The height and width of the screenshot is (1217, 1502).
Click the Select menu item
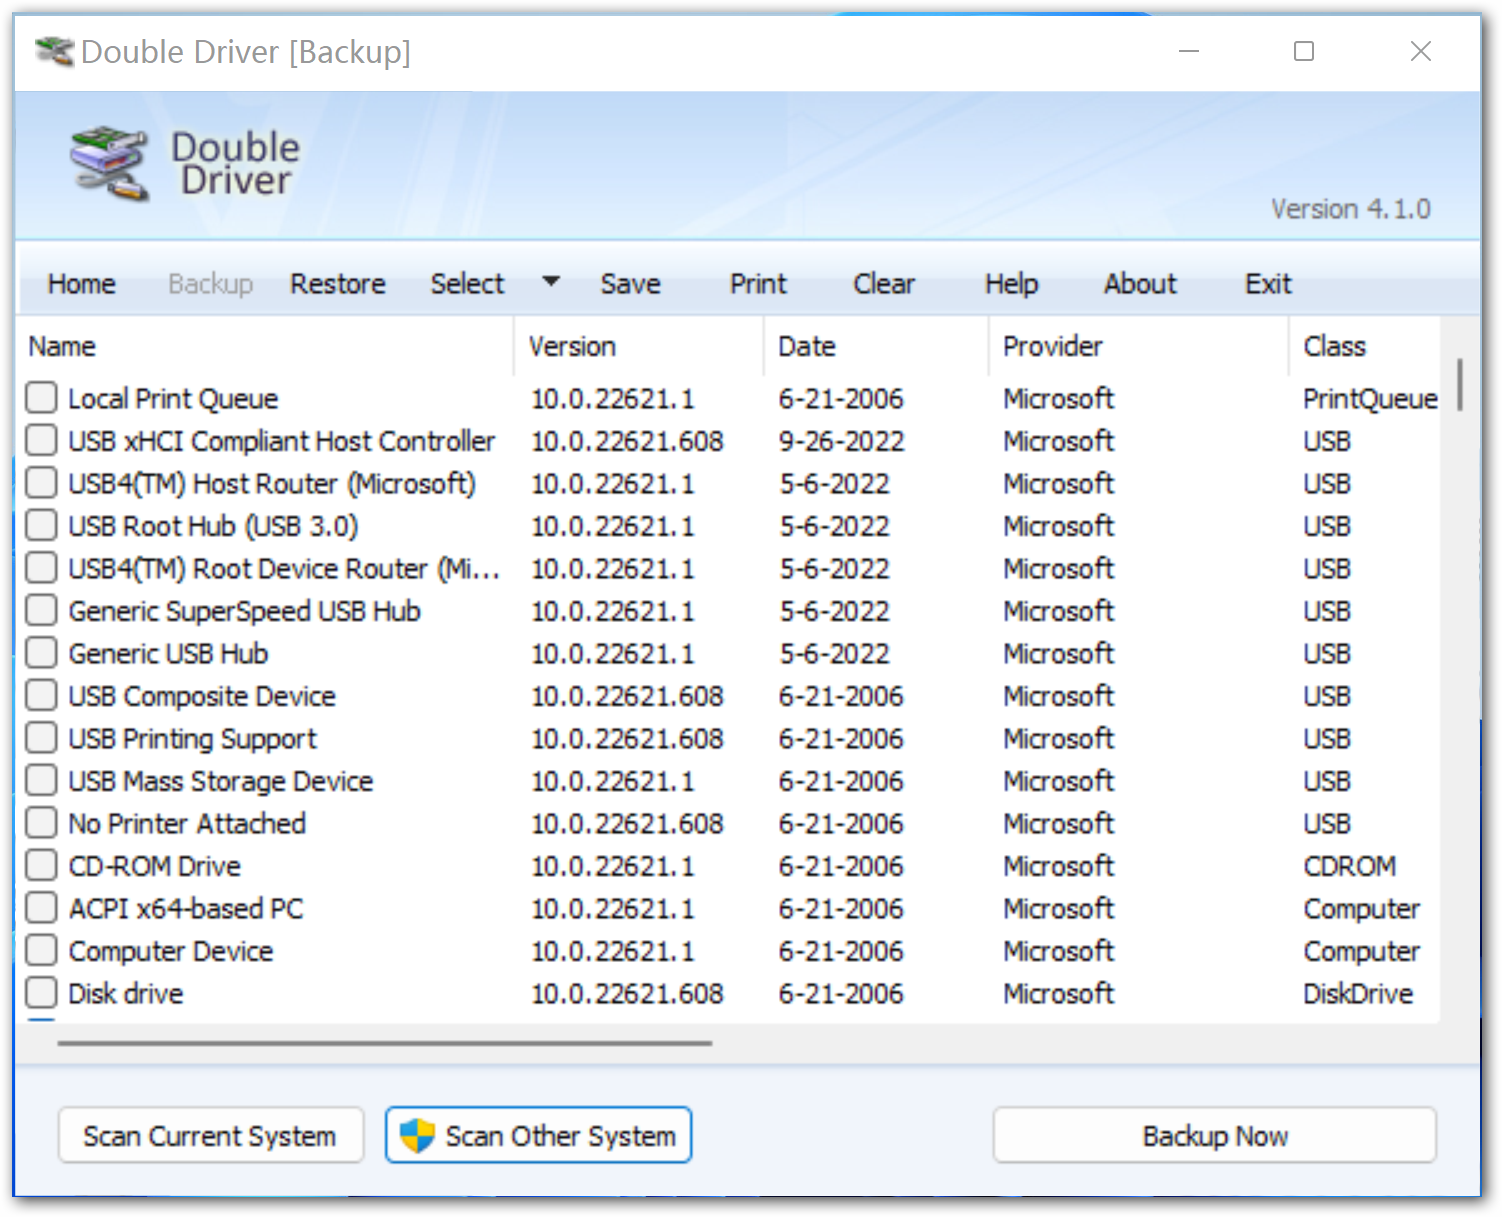[467, 284]
